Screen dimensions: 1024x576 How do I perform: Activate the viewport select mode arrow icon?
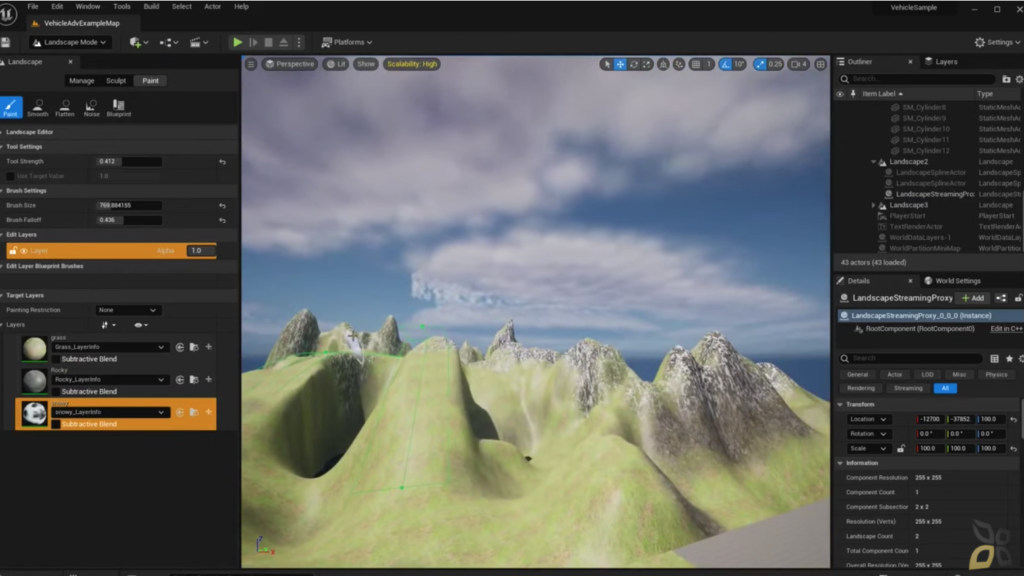tap(607, 64)
